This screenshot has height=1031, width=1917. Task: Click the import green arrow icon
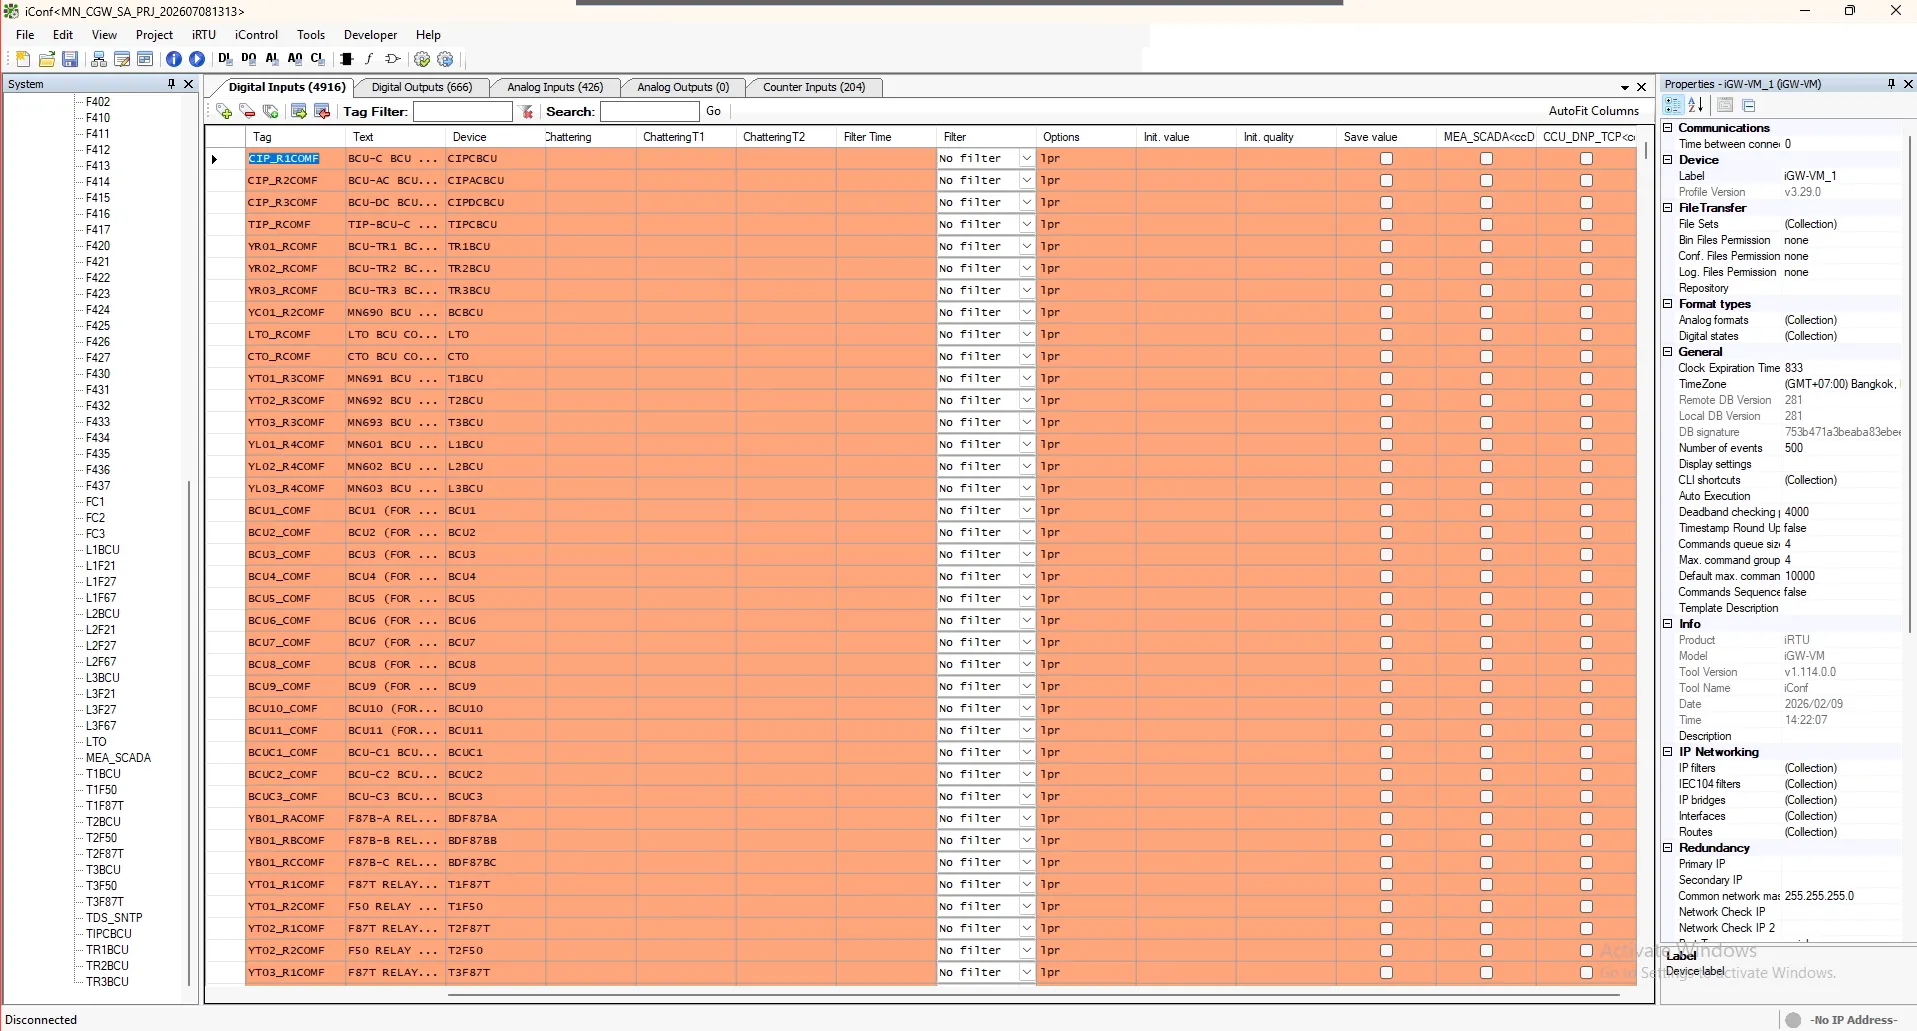(x=298, y=111)
